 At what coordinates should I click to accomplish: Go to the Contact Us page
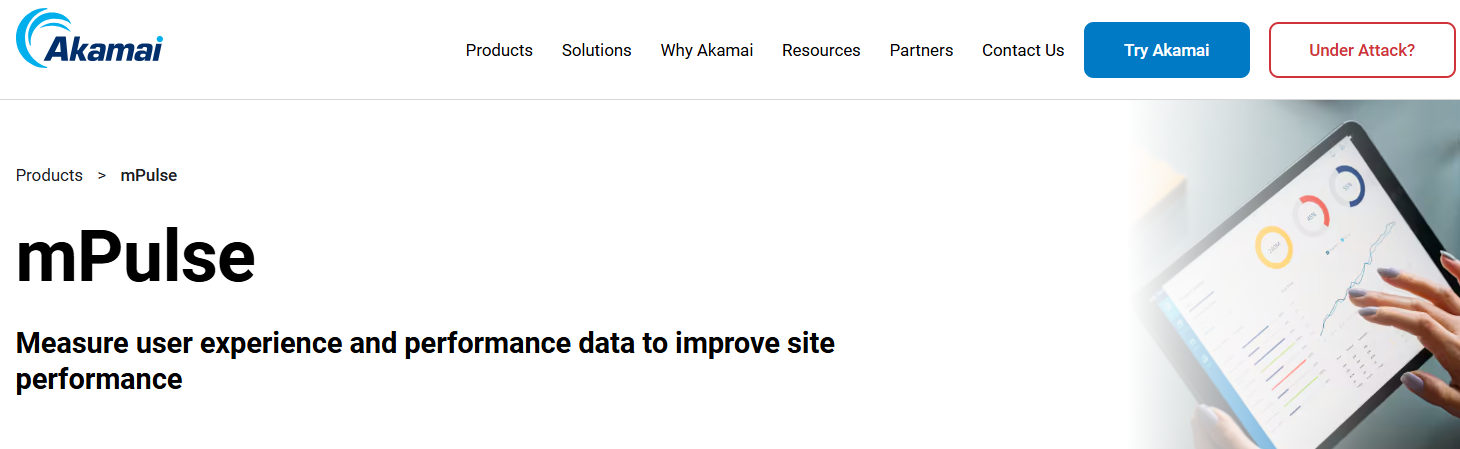[x=1022, y=50]
